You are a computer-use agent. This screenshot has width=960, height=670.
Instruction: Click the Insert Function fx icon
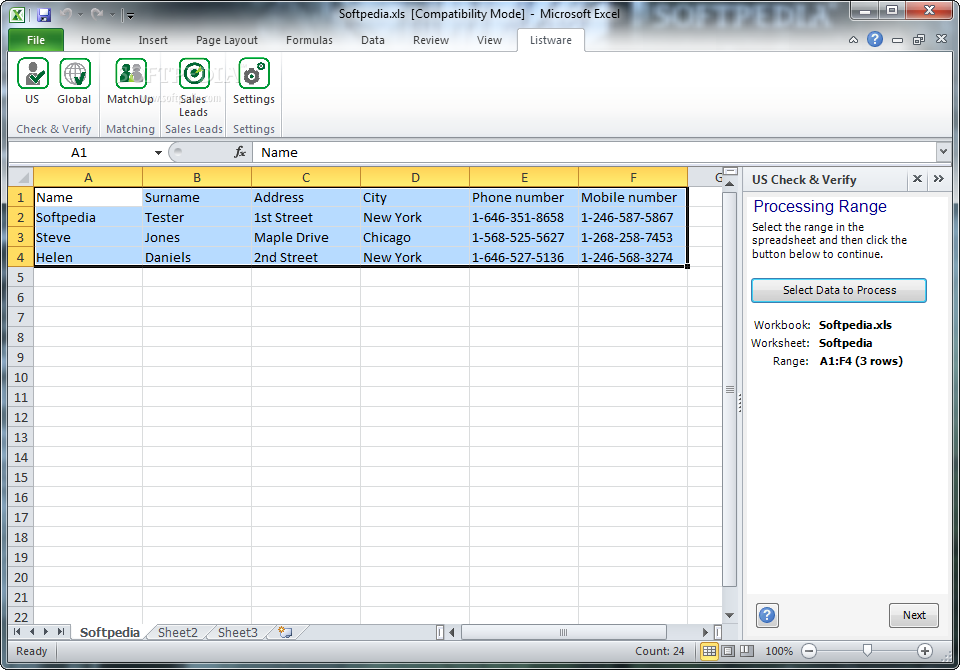click(x=240, y=152)
